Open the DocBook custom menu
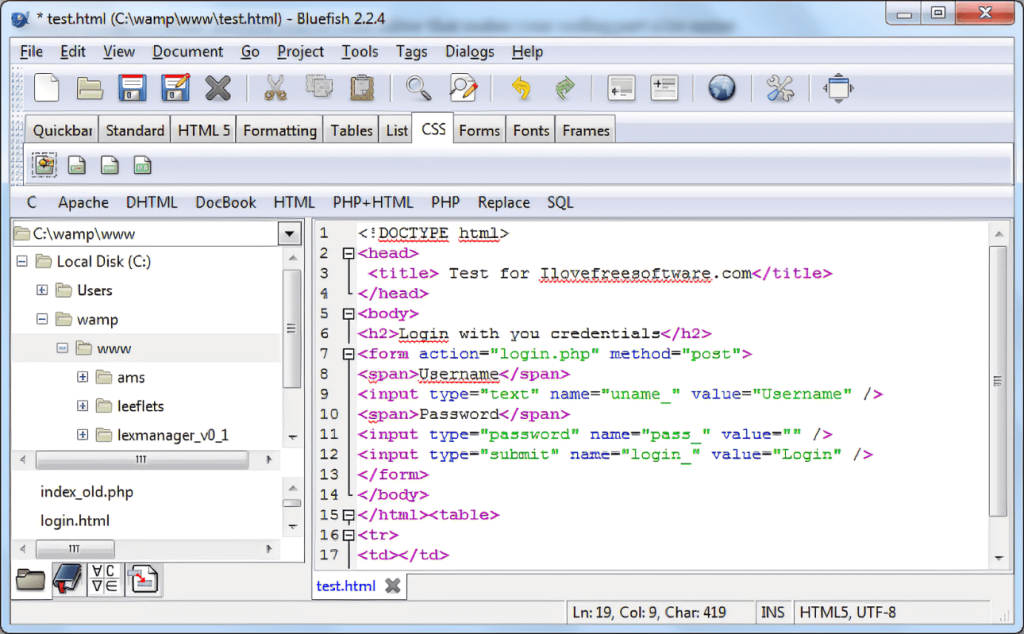Viewport: 1024px width, 634px height. tap(225, 202)
